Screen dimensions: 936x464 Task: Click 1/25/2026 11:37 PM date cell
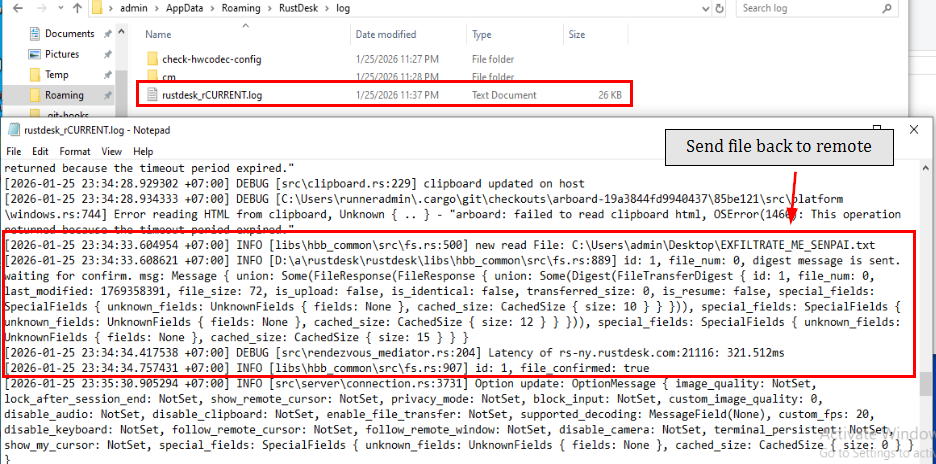[397, 95]
